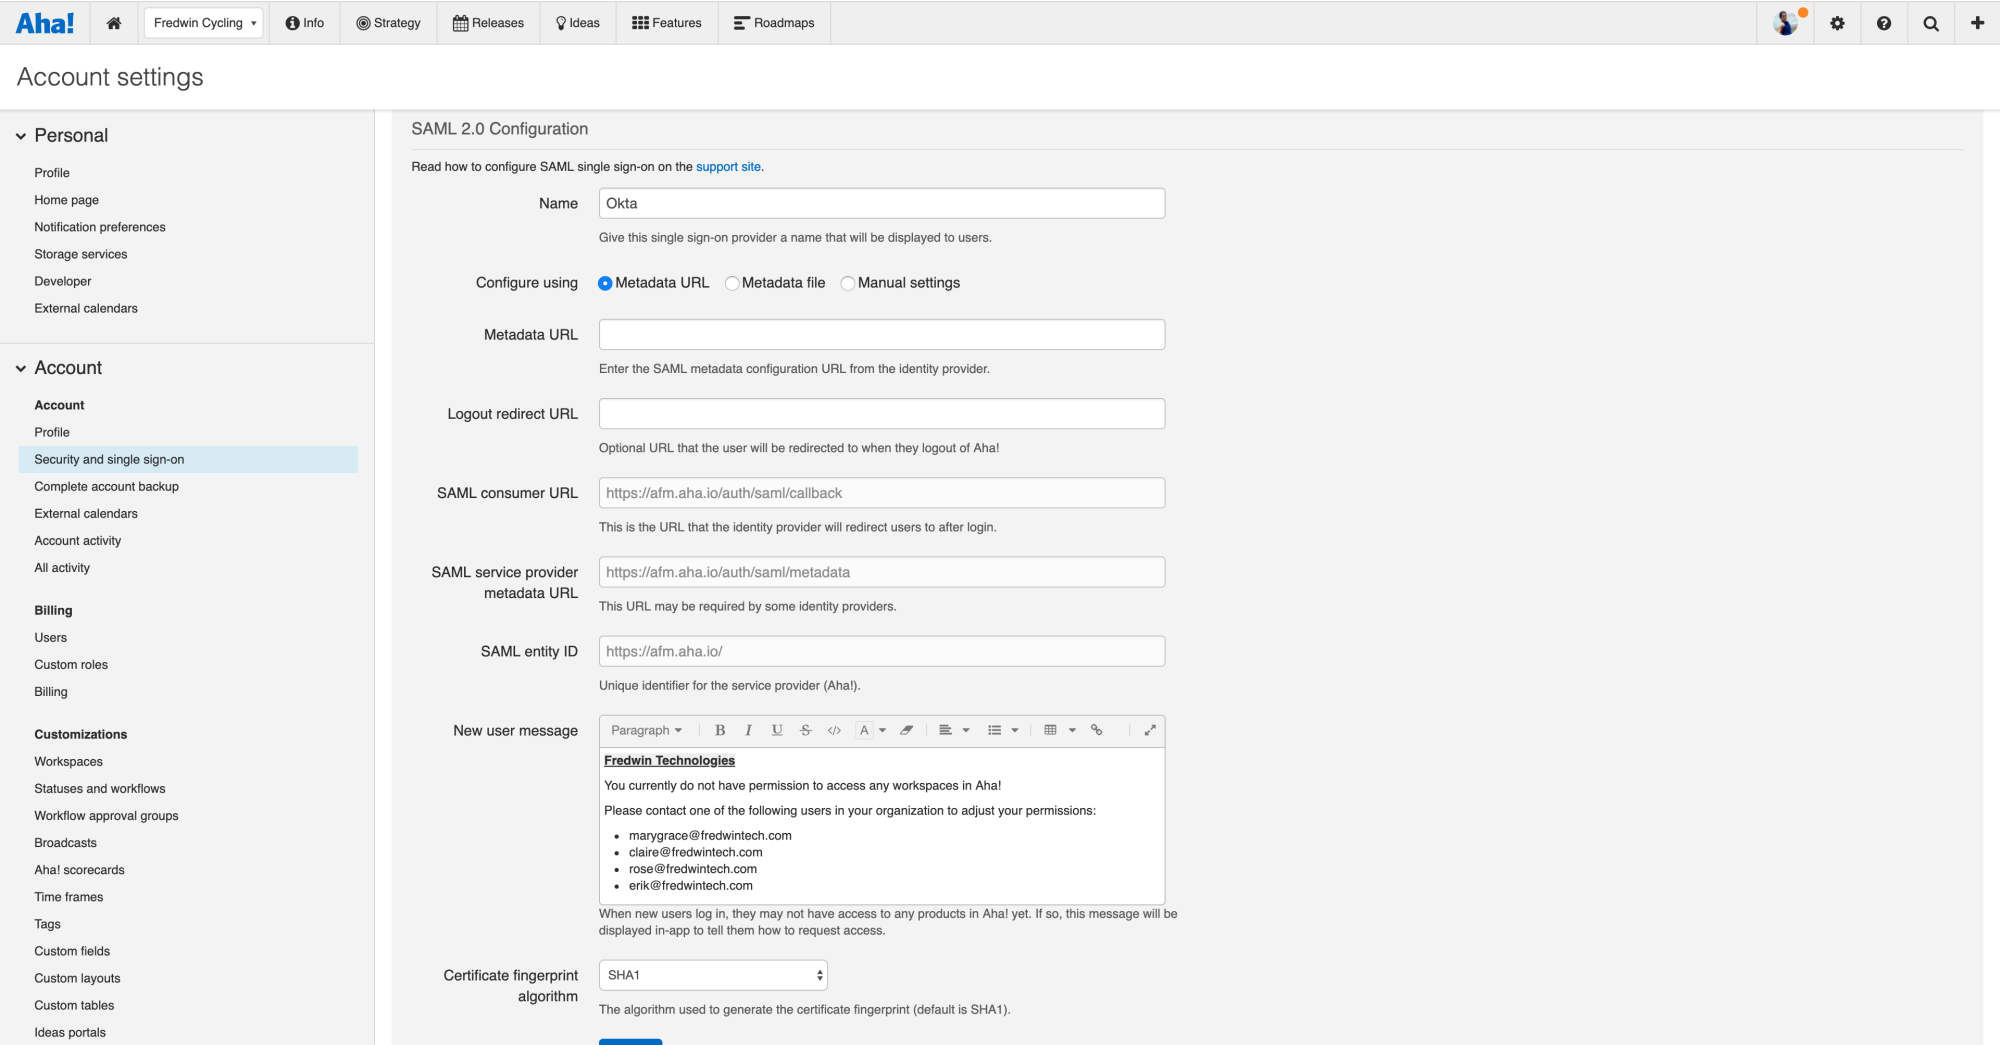Open Custom fields page
Image resolution: width=2000 pixels, height=1045 pixels.
point(72,951)
